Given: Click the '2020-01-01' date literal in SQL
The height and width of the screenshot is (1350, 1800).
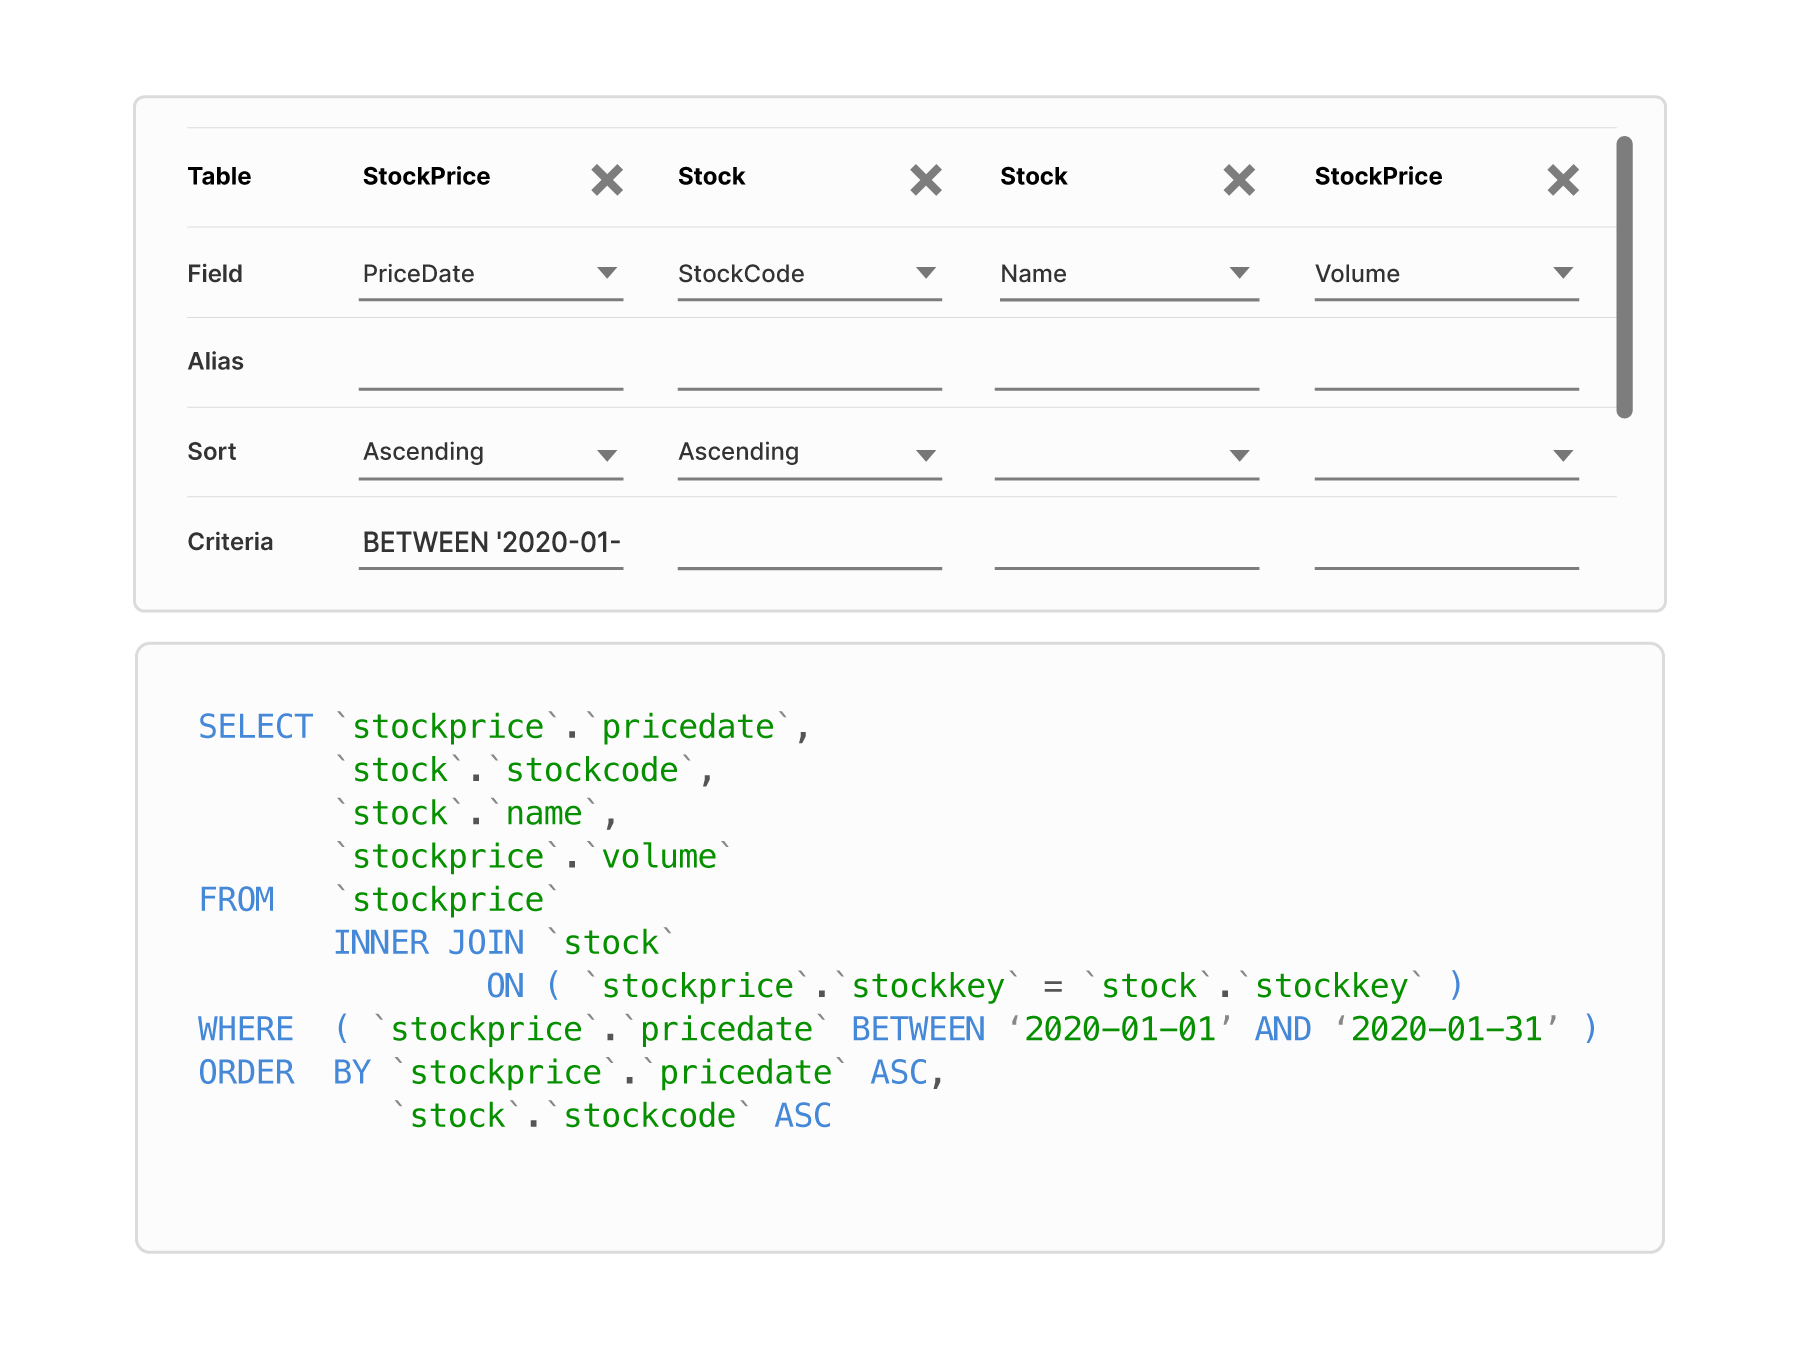Looking at the screenshot, I should (x=1121, y=1029).
